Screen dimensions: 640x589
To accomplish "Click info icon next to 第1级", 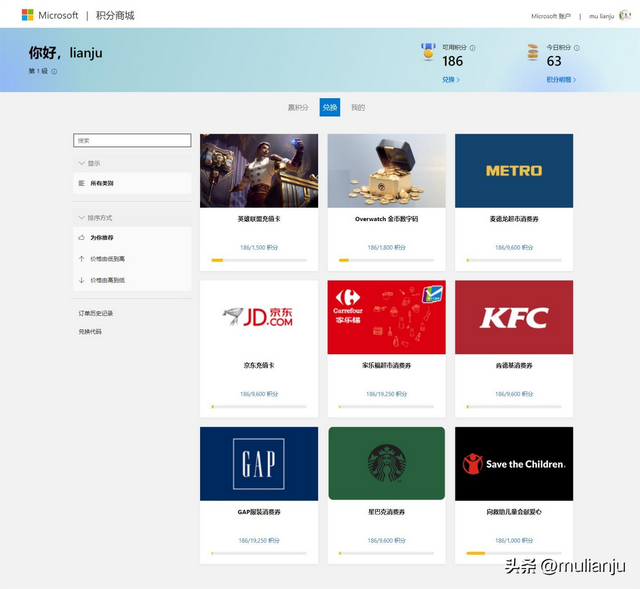I will [x=54, y=71].
